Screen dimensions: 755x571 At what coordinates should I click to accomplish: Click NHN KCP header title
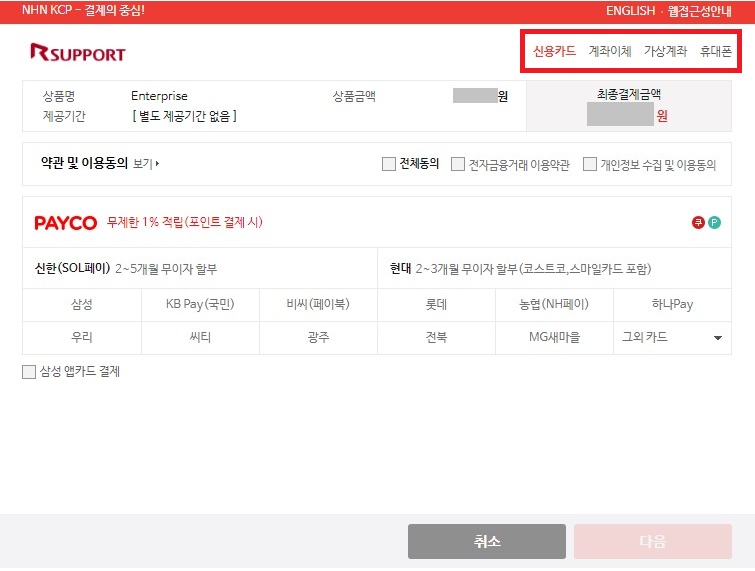point(83,10)
